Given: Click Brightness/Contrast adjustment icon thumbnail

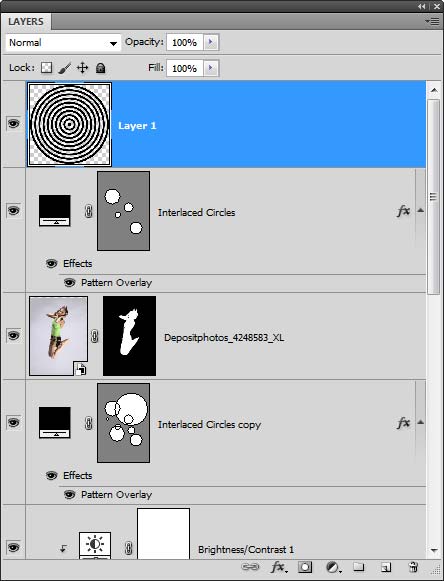Looking at the screenshot, I should pos(95,545).
